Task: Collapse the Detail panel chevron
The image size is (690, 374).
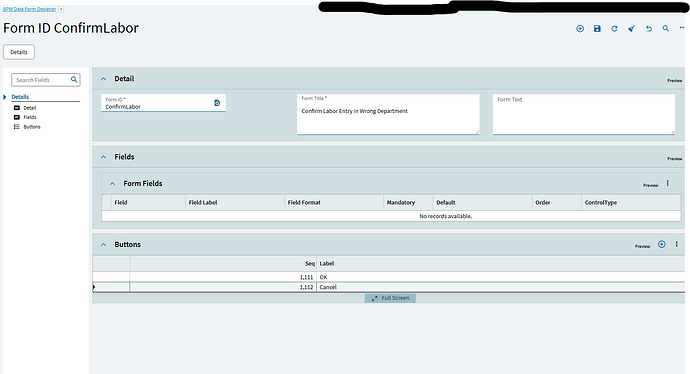Action: [x=103, y=79]
